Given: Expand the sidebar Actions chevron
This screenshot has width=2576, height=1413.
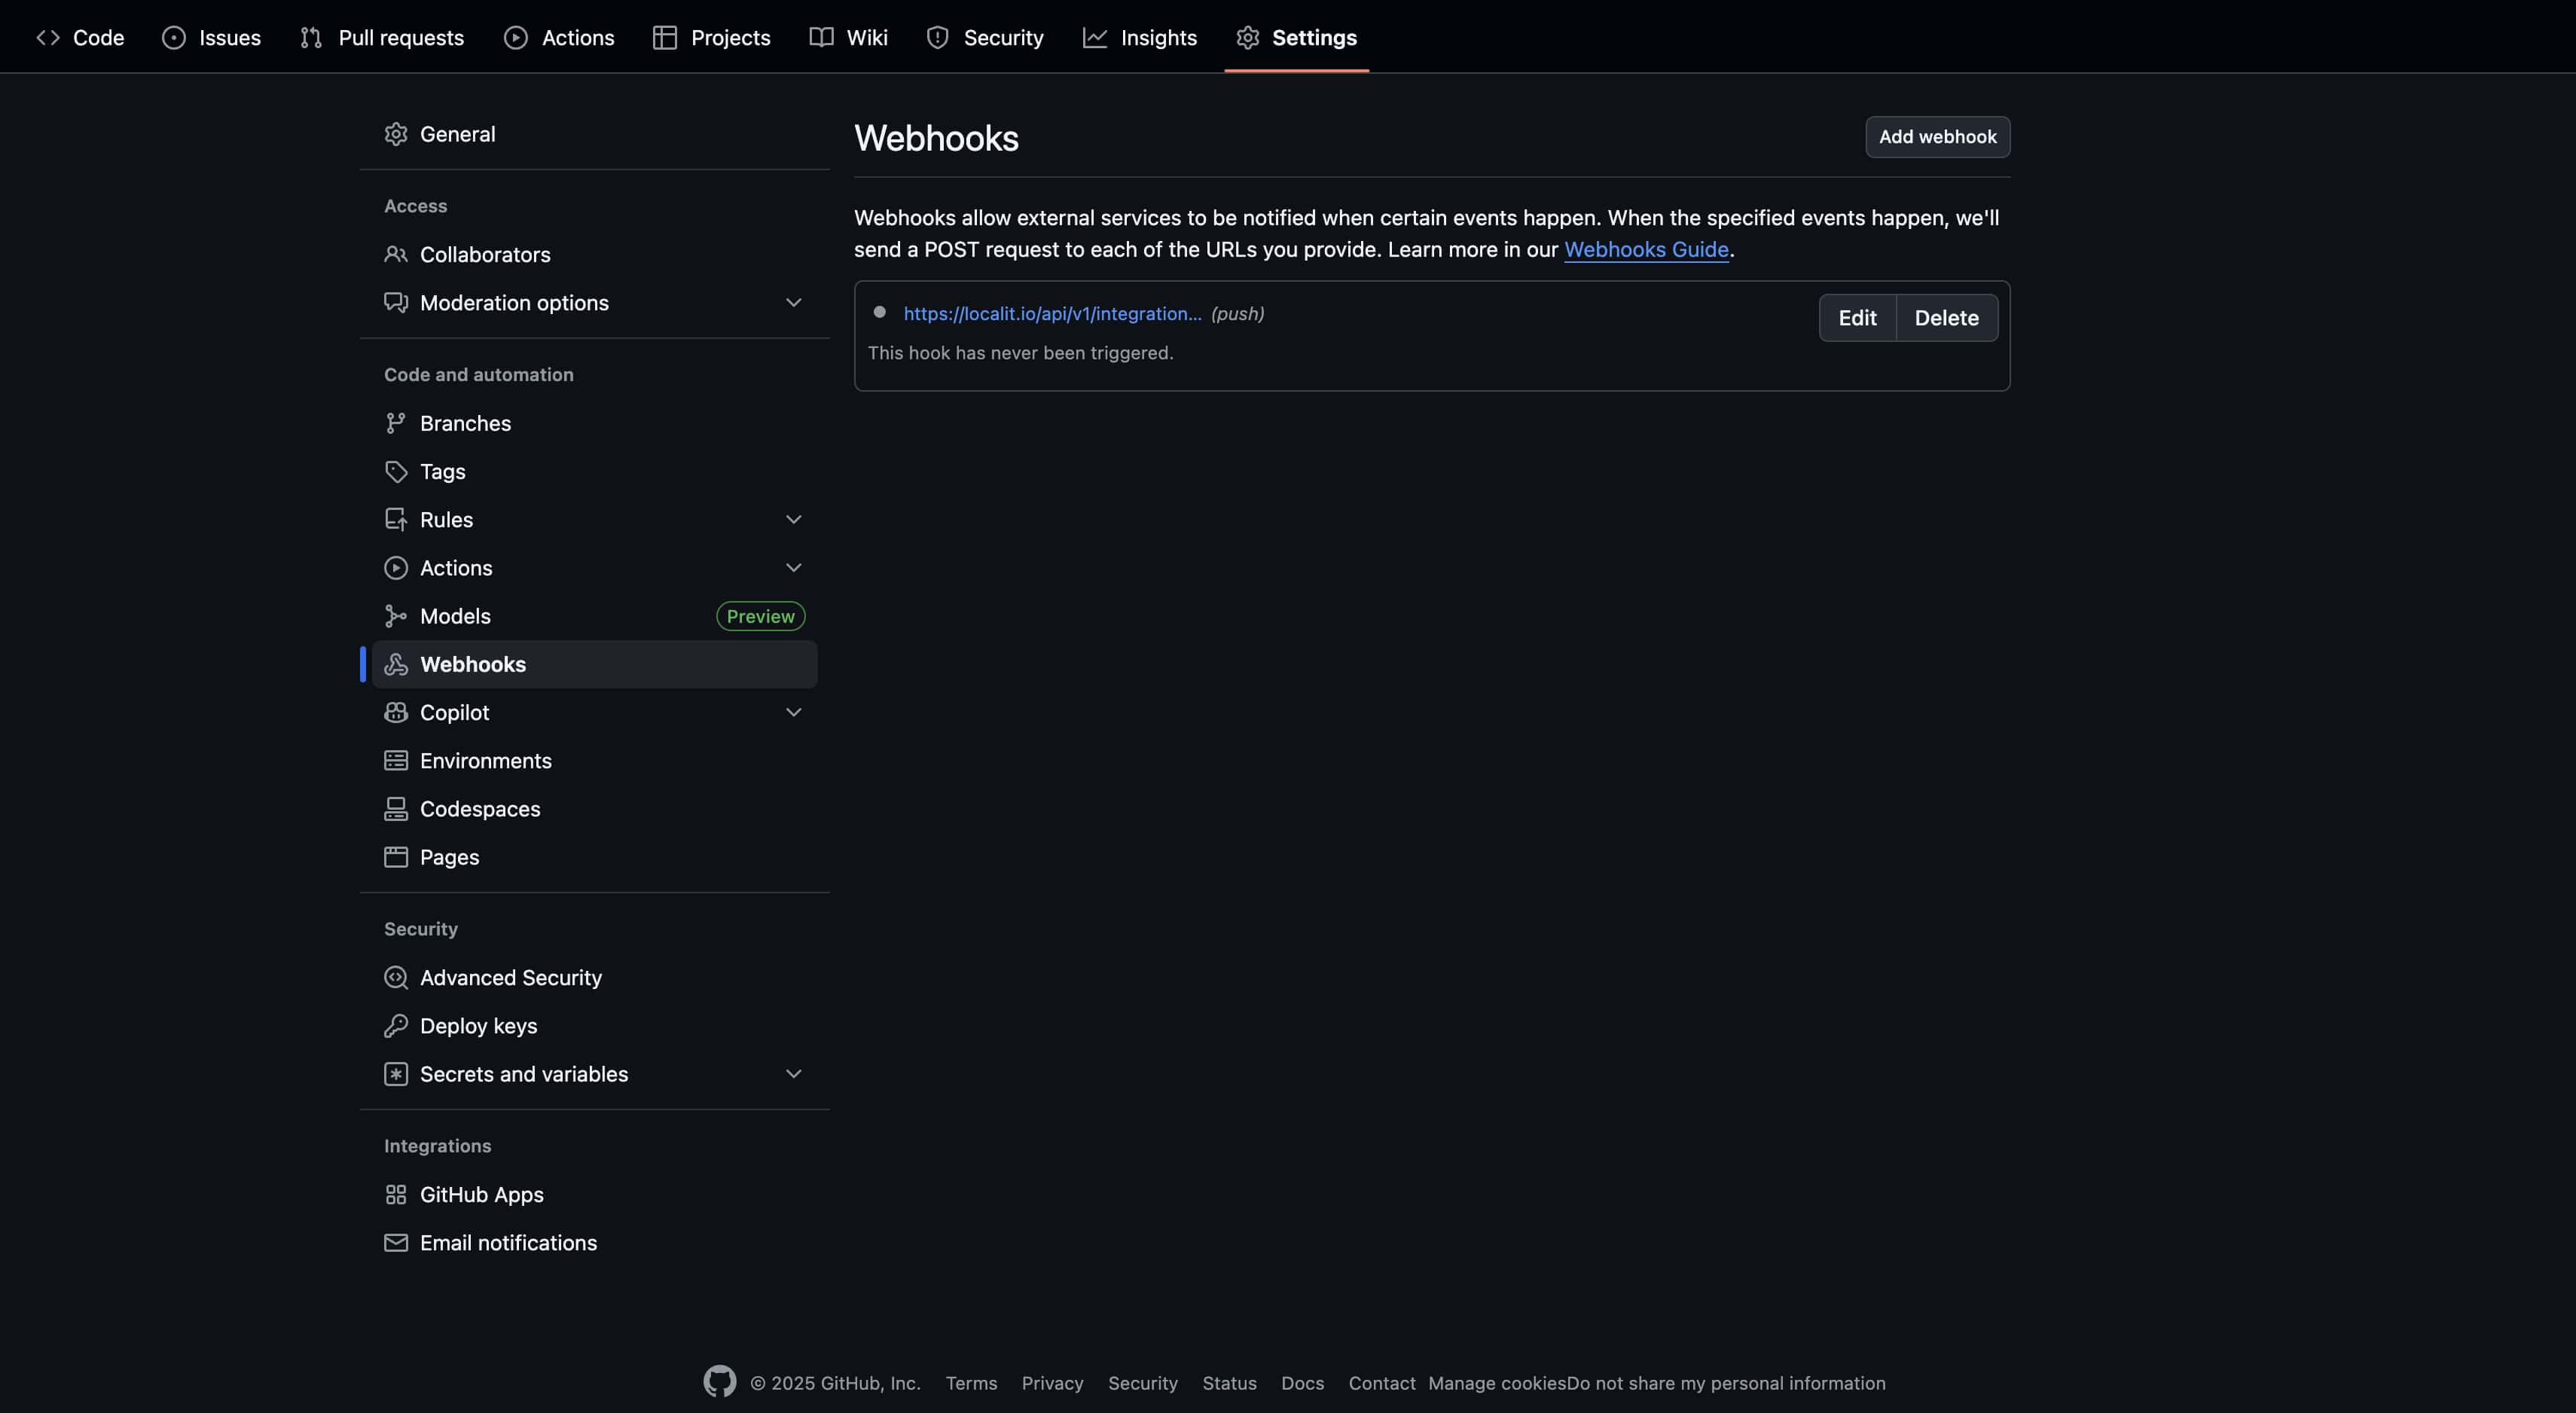Looking at the screenshot, I should [x=794, y=568].
